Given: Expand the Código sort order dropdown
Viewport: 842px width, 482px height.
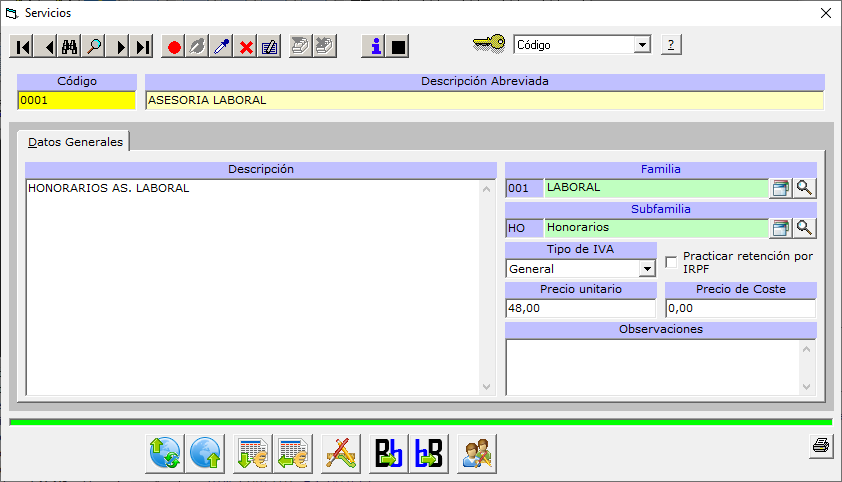Looking at the screenshot, I should point(642,45).
